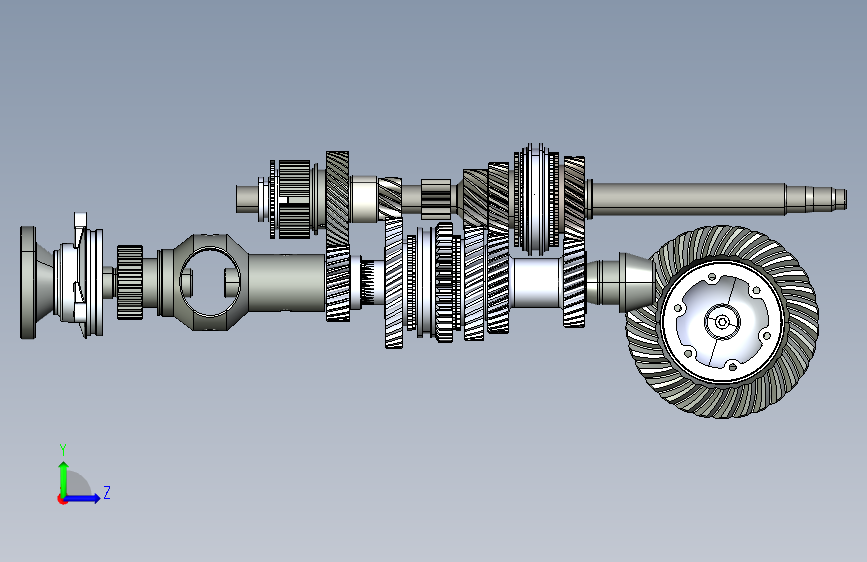
Task: Select the white differential hub inside ring gear
Action: (722, 321)
